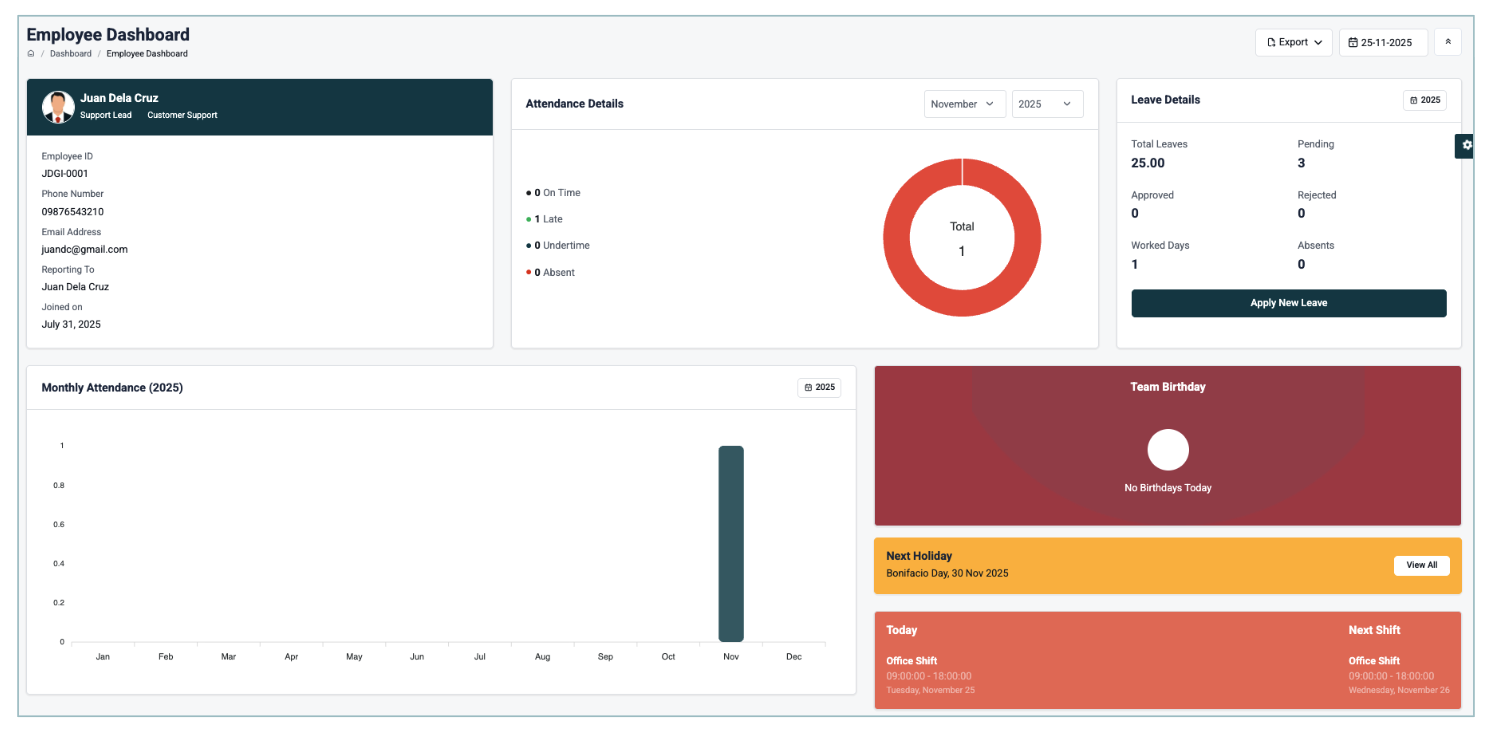Click the Dashboard breadcrumb link

click(x=71, y=54)
